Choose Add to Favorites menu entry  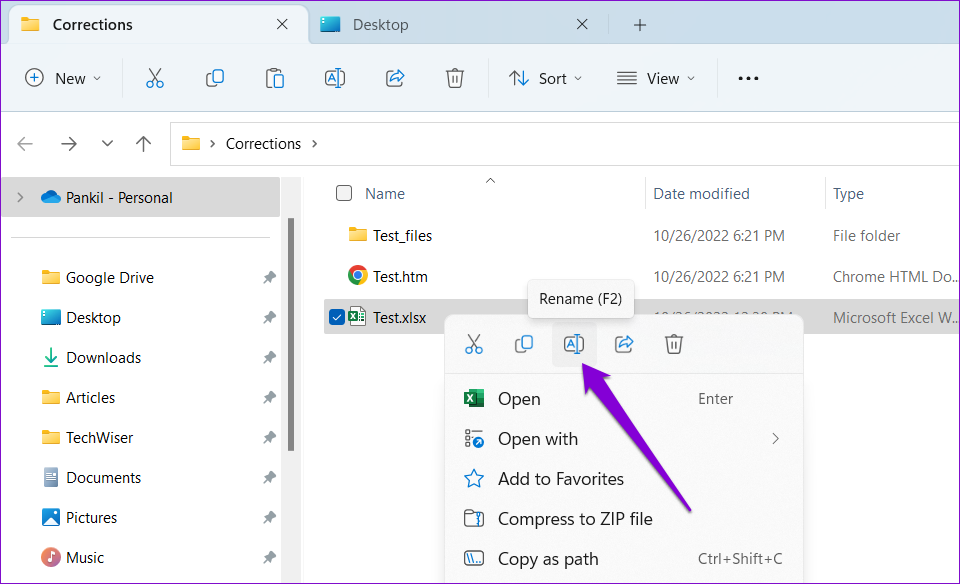tap(623, 479)
